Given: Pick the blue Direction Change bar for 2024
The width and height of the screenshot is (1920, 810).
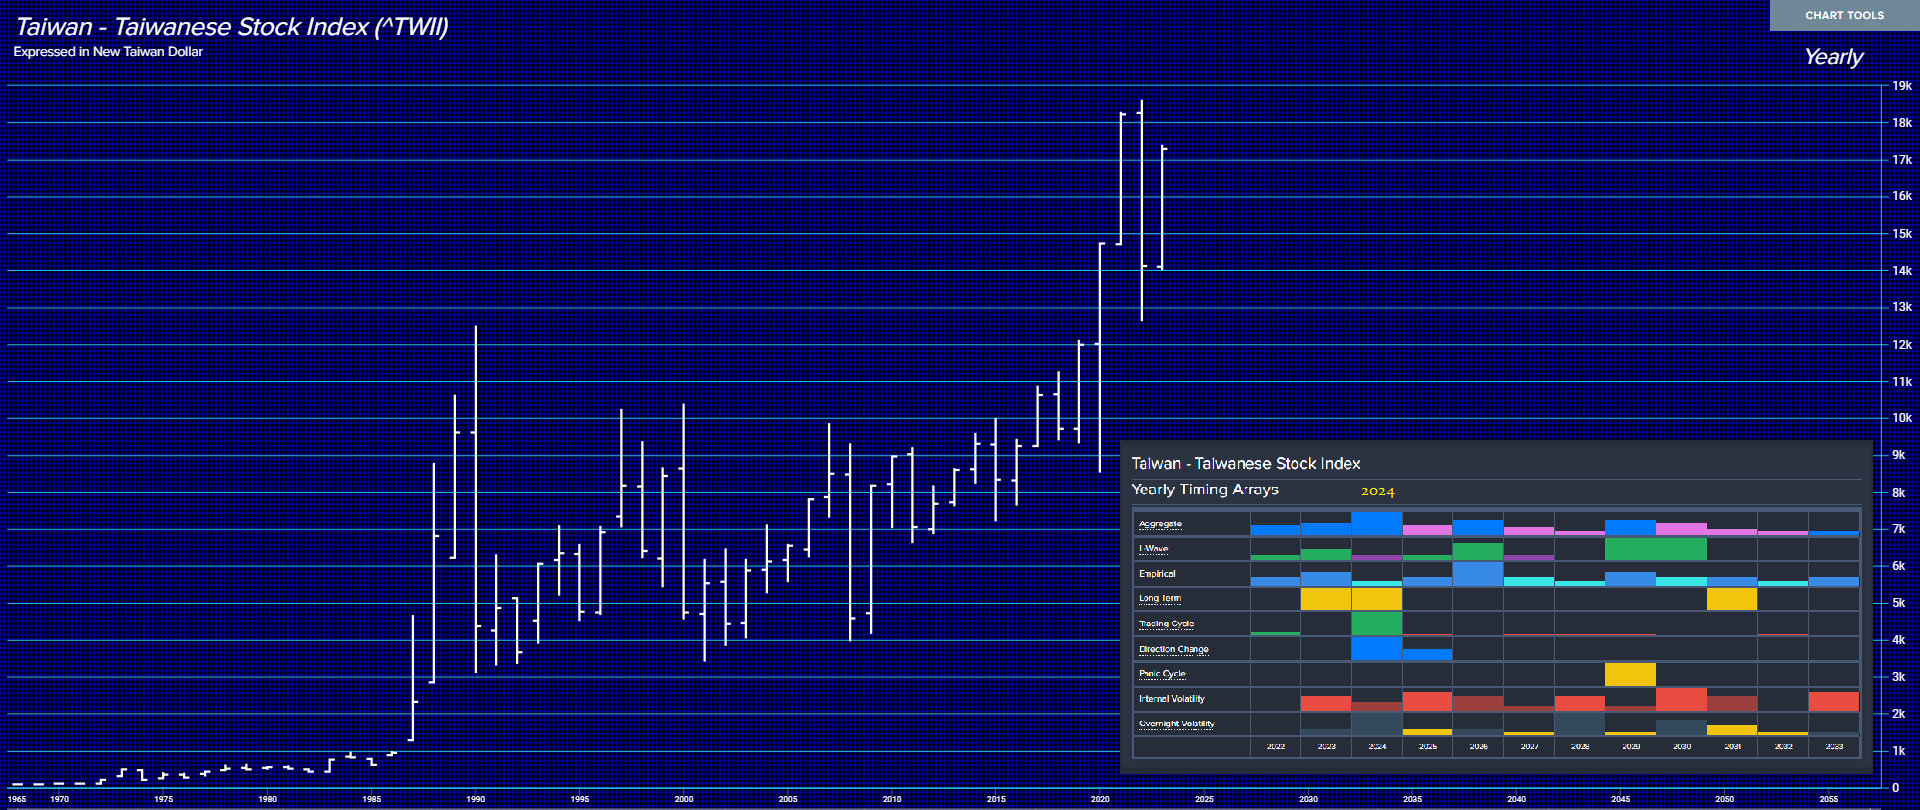Looking at the screenshot, I should click(1377, 649).
